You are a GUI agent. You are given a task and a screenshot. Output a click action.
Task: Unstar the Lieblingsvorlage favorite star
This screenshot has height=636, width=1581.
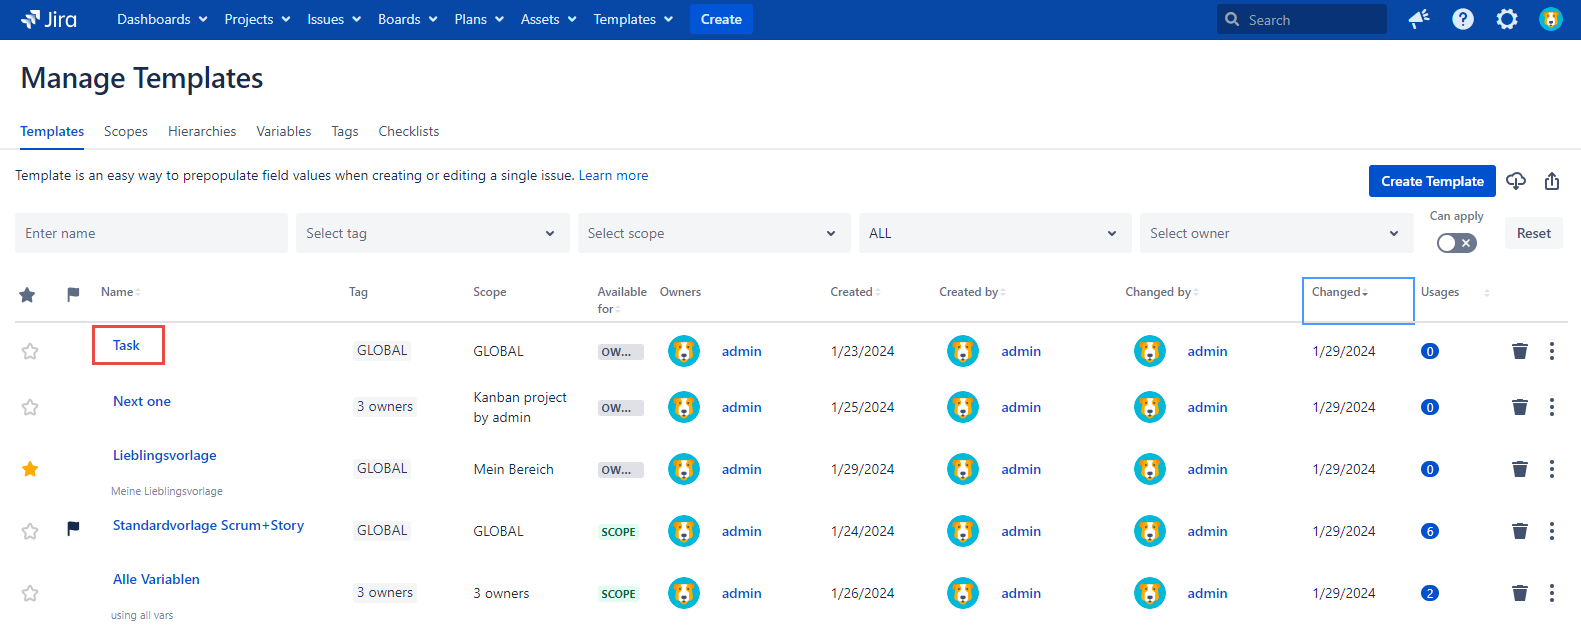30,469
